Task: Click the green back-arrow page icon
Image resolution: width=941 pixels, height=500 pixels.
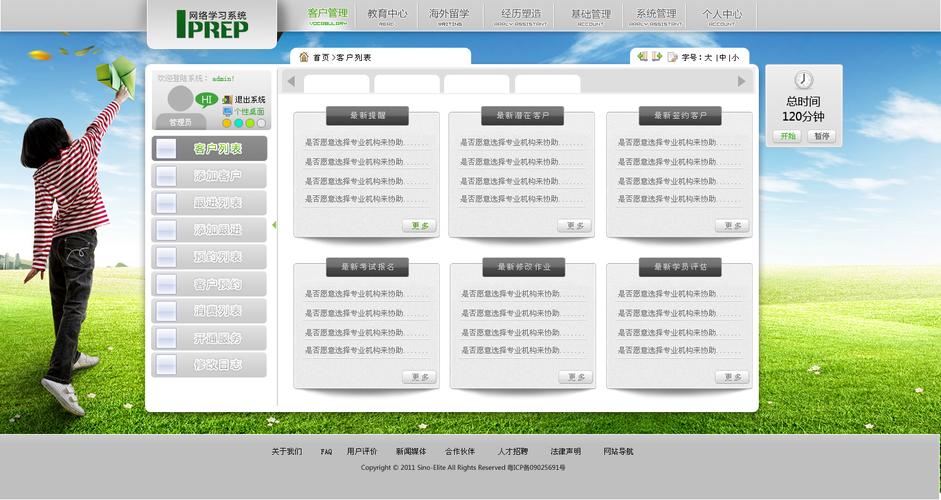Action: [642, 56]
